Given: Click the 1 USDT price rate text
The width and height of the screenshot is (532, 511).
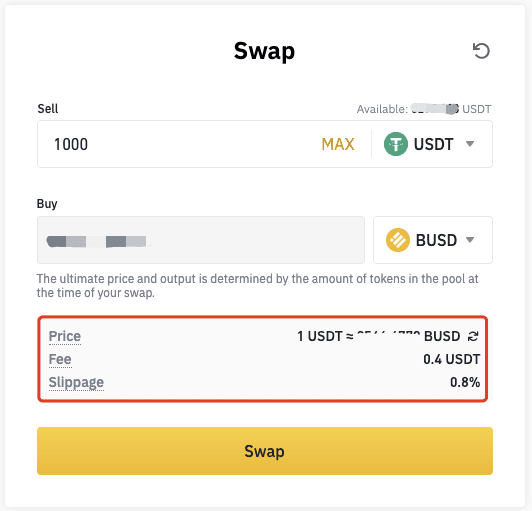Looking at the screenshot, I should click(x=379, y=336).
